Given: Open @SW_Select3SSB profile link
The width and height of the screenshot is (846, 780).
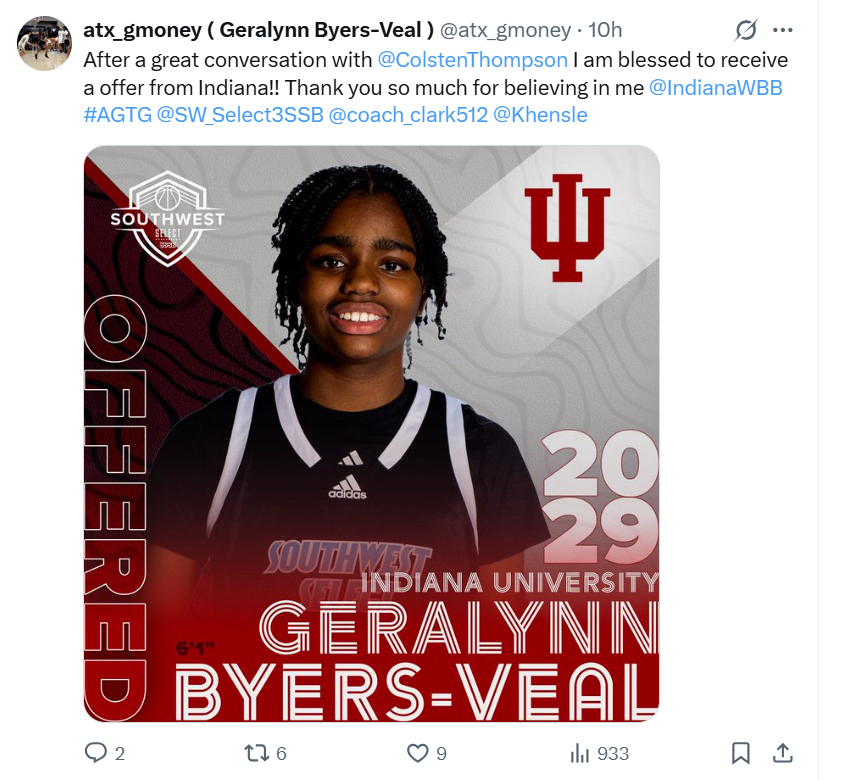Looking at the screenshot, I should click(x=240, y=115).
